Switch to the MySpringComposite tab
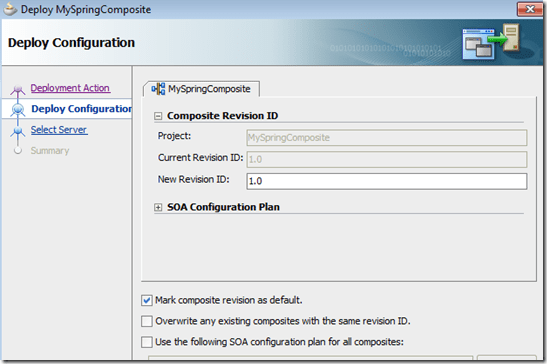Screen dimensions: 547x364 pyautogui.click(x=201, y=89)
